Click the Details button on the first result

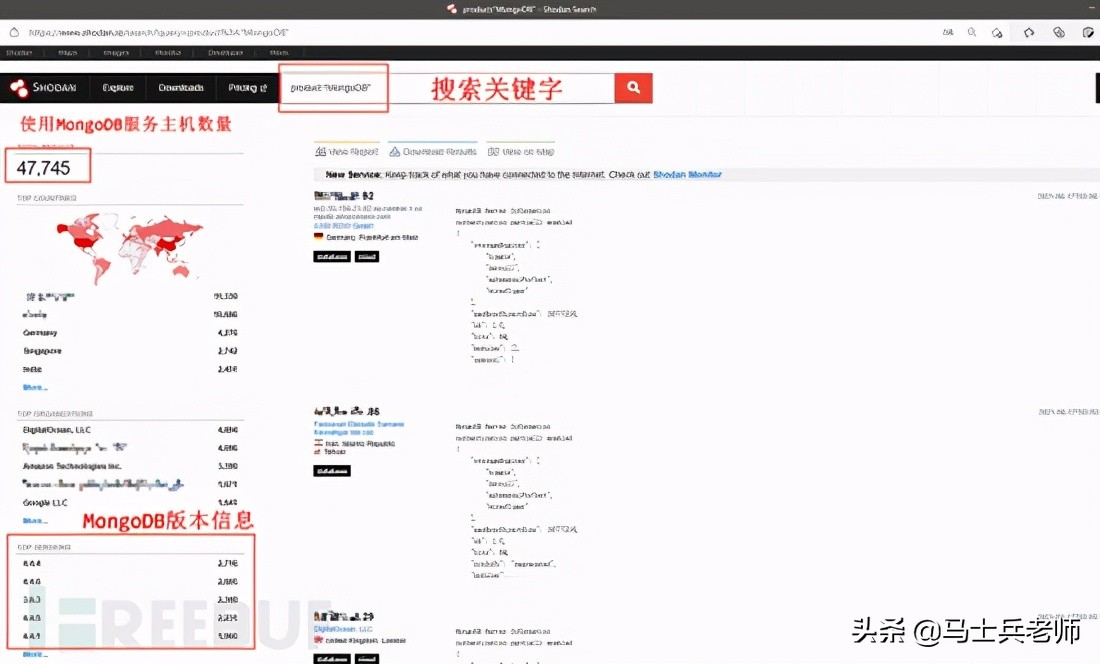click(330, 255)
